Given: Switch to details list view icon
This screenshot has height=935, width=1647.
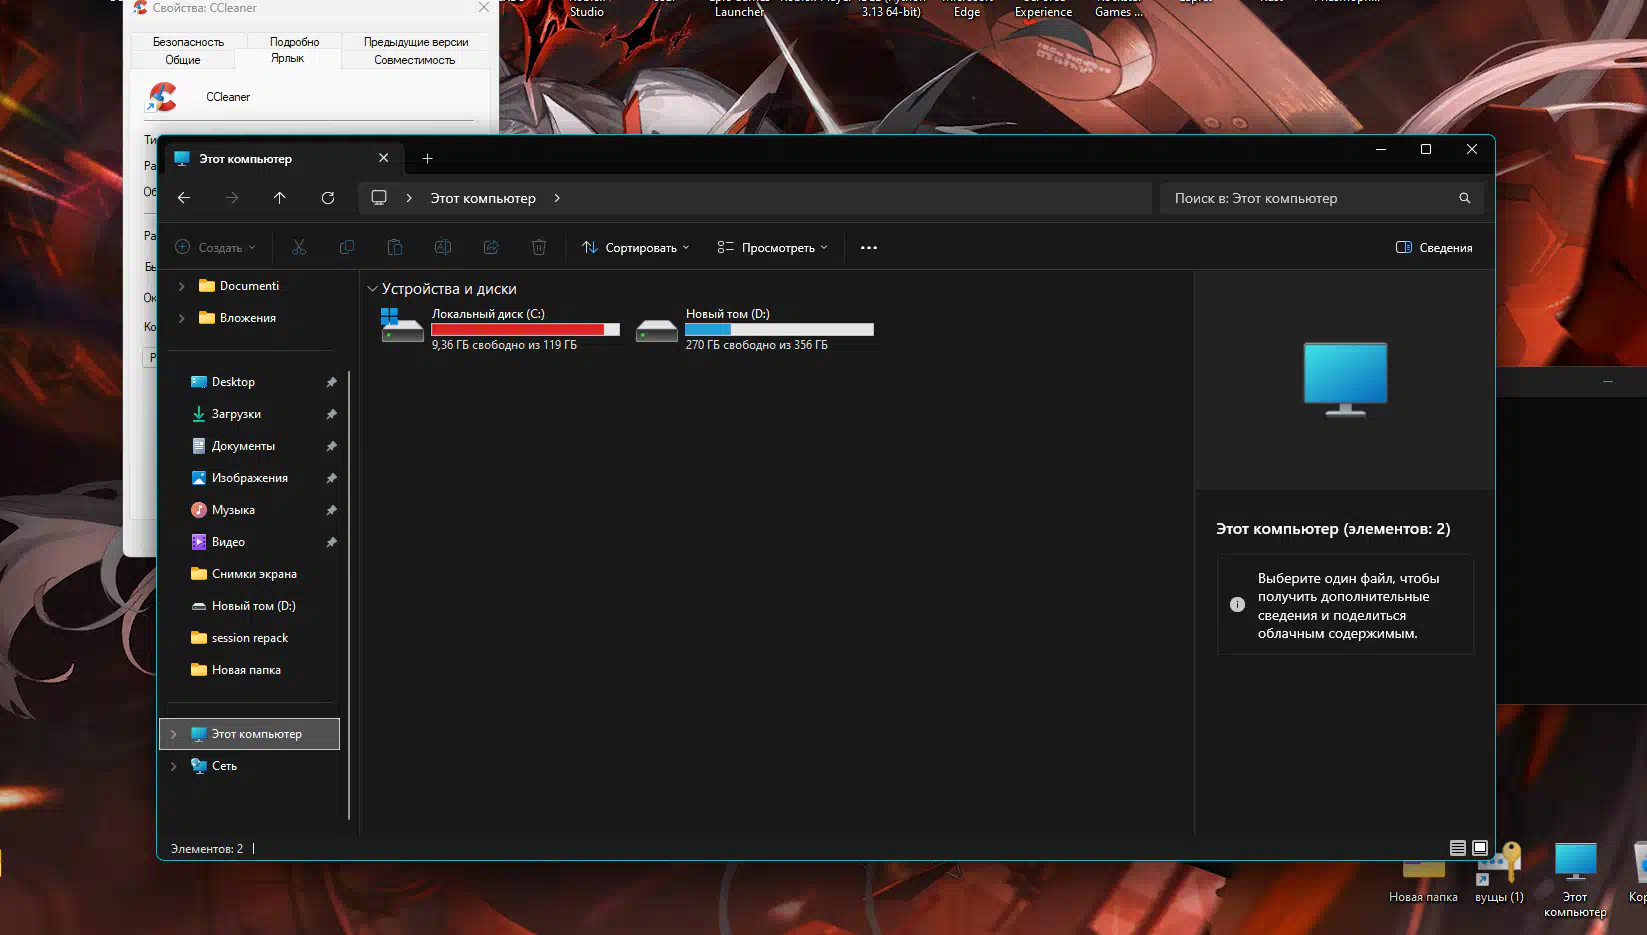Looking at the screenshot, I should point(1458,848).
